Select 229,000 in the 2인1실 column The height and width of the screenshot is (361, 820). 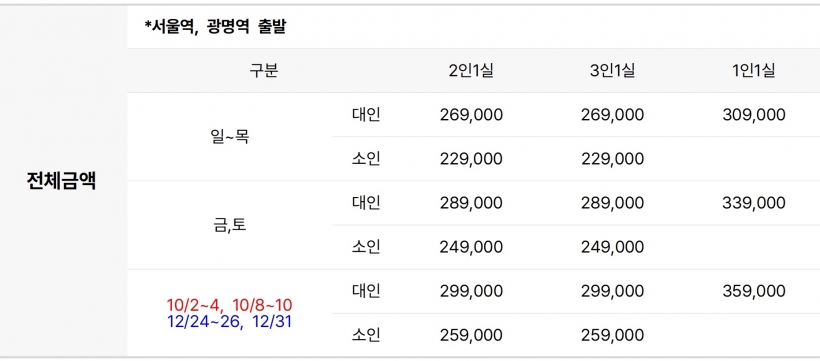pos(471,159)
